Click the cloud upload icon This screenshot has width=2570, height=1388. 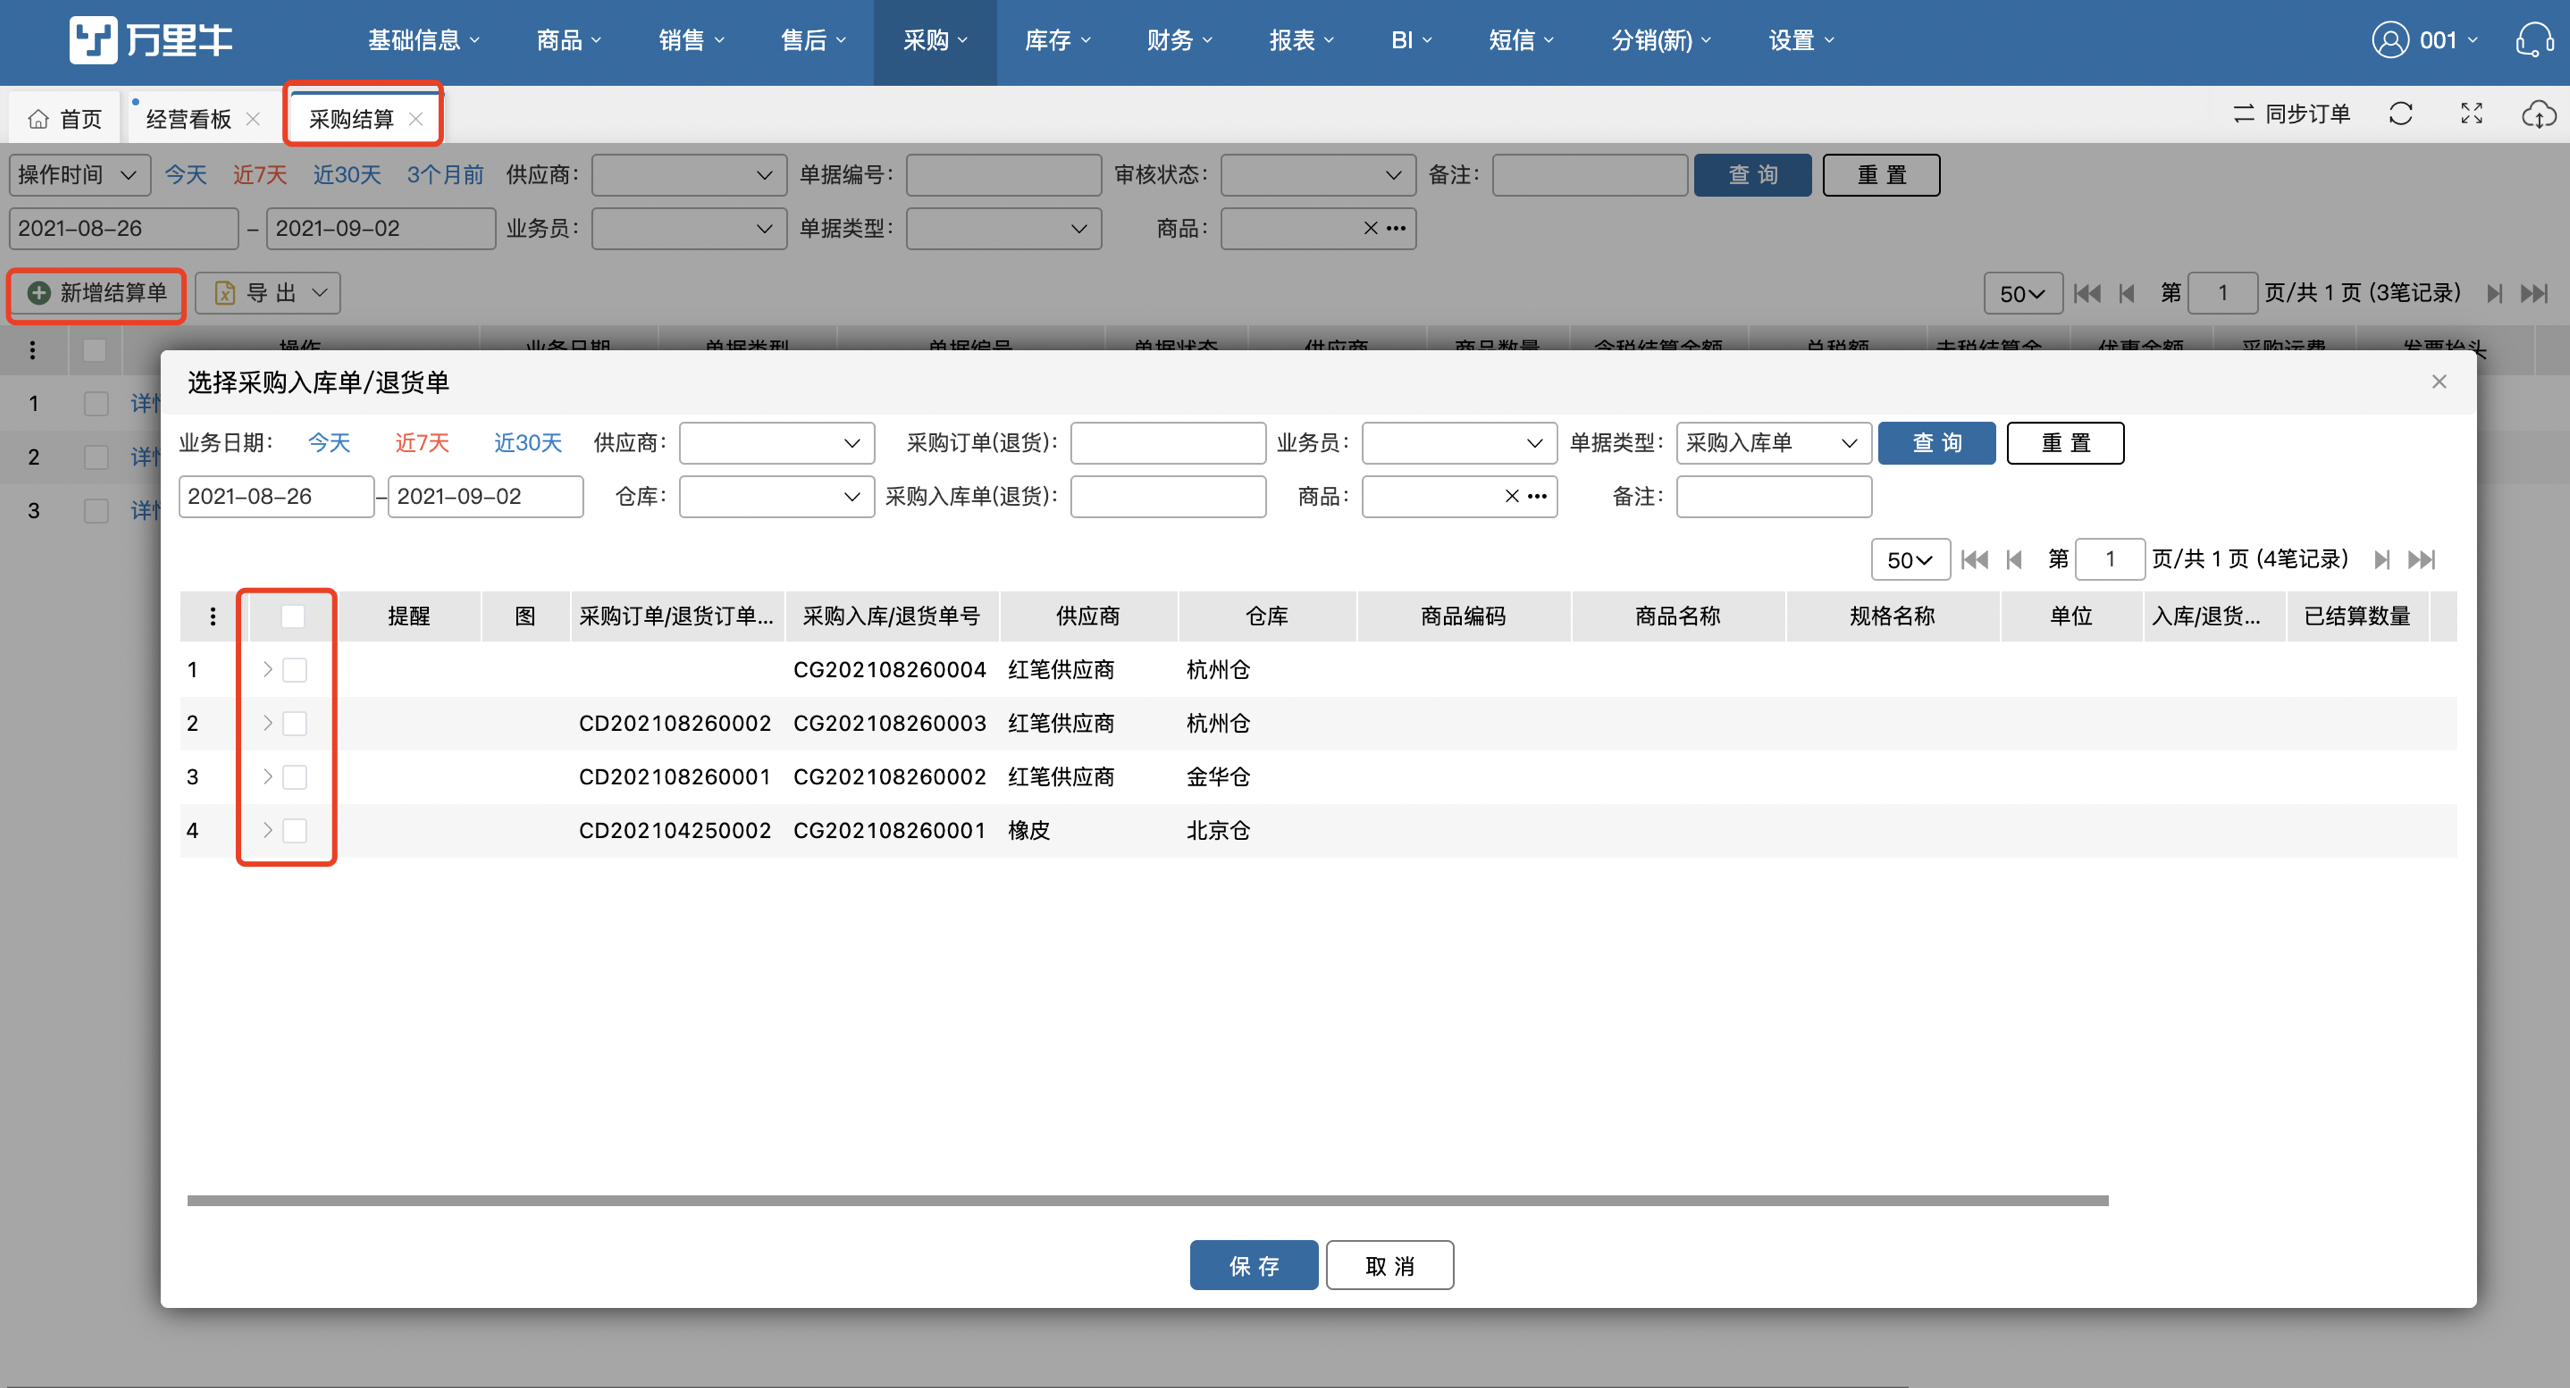coord(2539,114)
